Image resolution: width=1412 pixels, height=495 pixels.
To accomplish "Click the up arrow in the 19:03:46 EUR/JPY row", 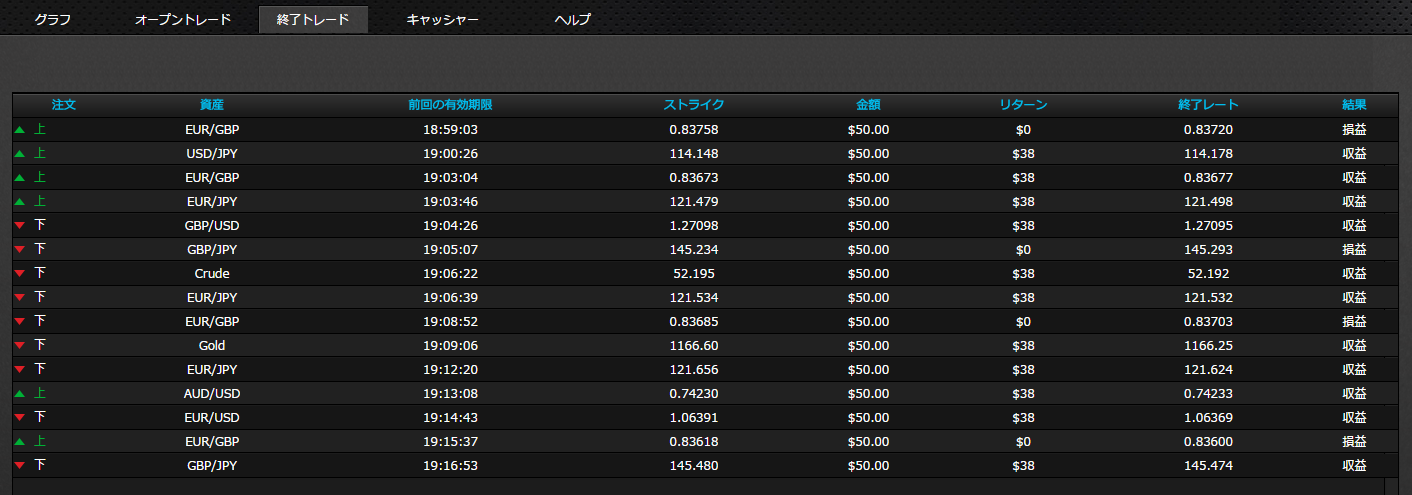I will point(19,202).
